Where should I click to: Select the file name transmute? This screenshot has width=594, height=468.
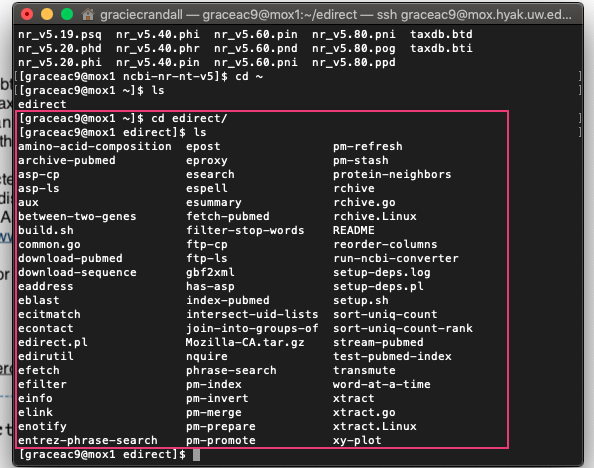click(364, 371)
